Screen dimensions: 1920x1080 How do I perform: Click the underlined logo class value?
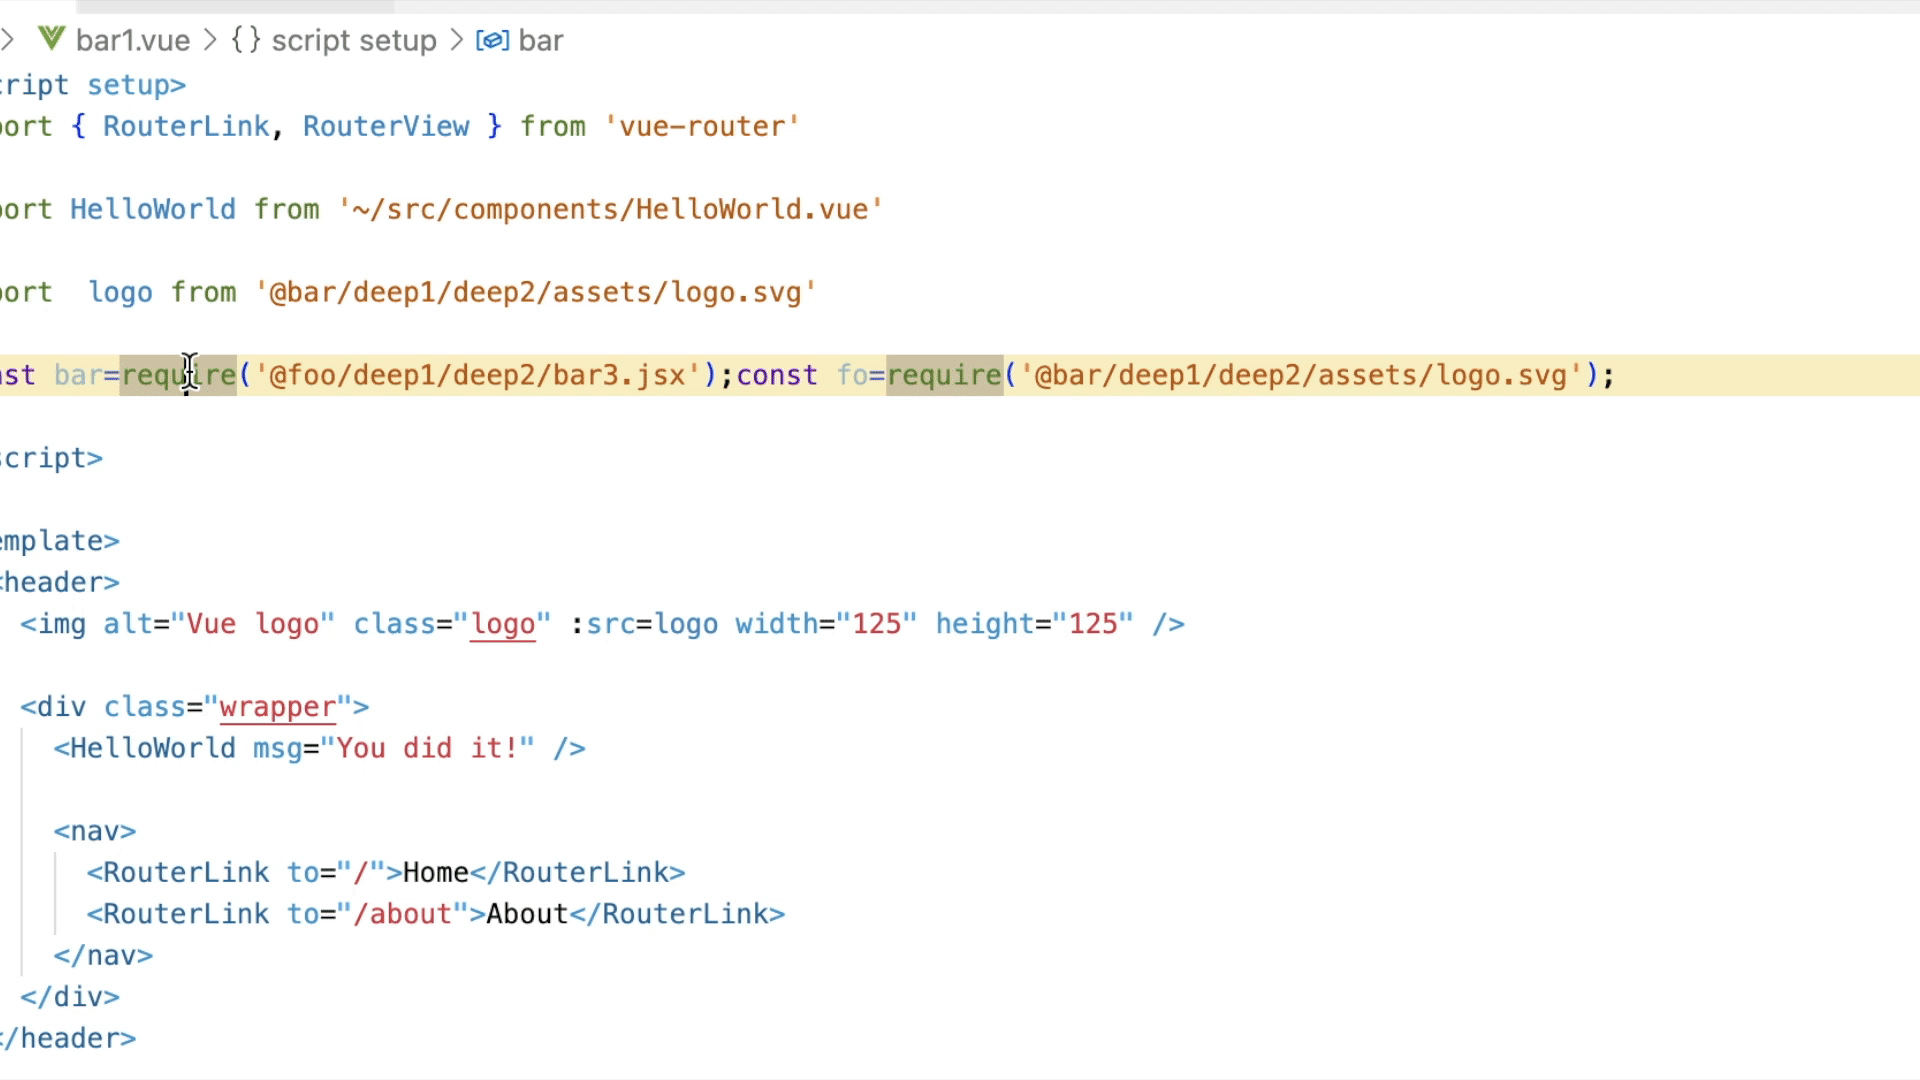pyautogui.click(x=503, y=625)
